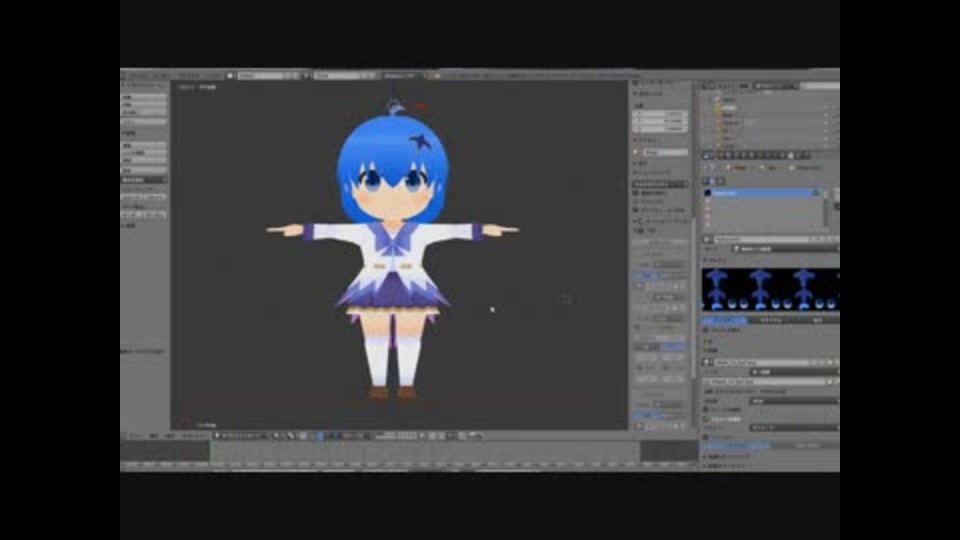960x540 pixels.
Task: Click the outliner search field
Action: [819, 86]
